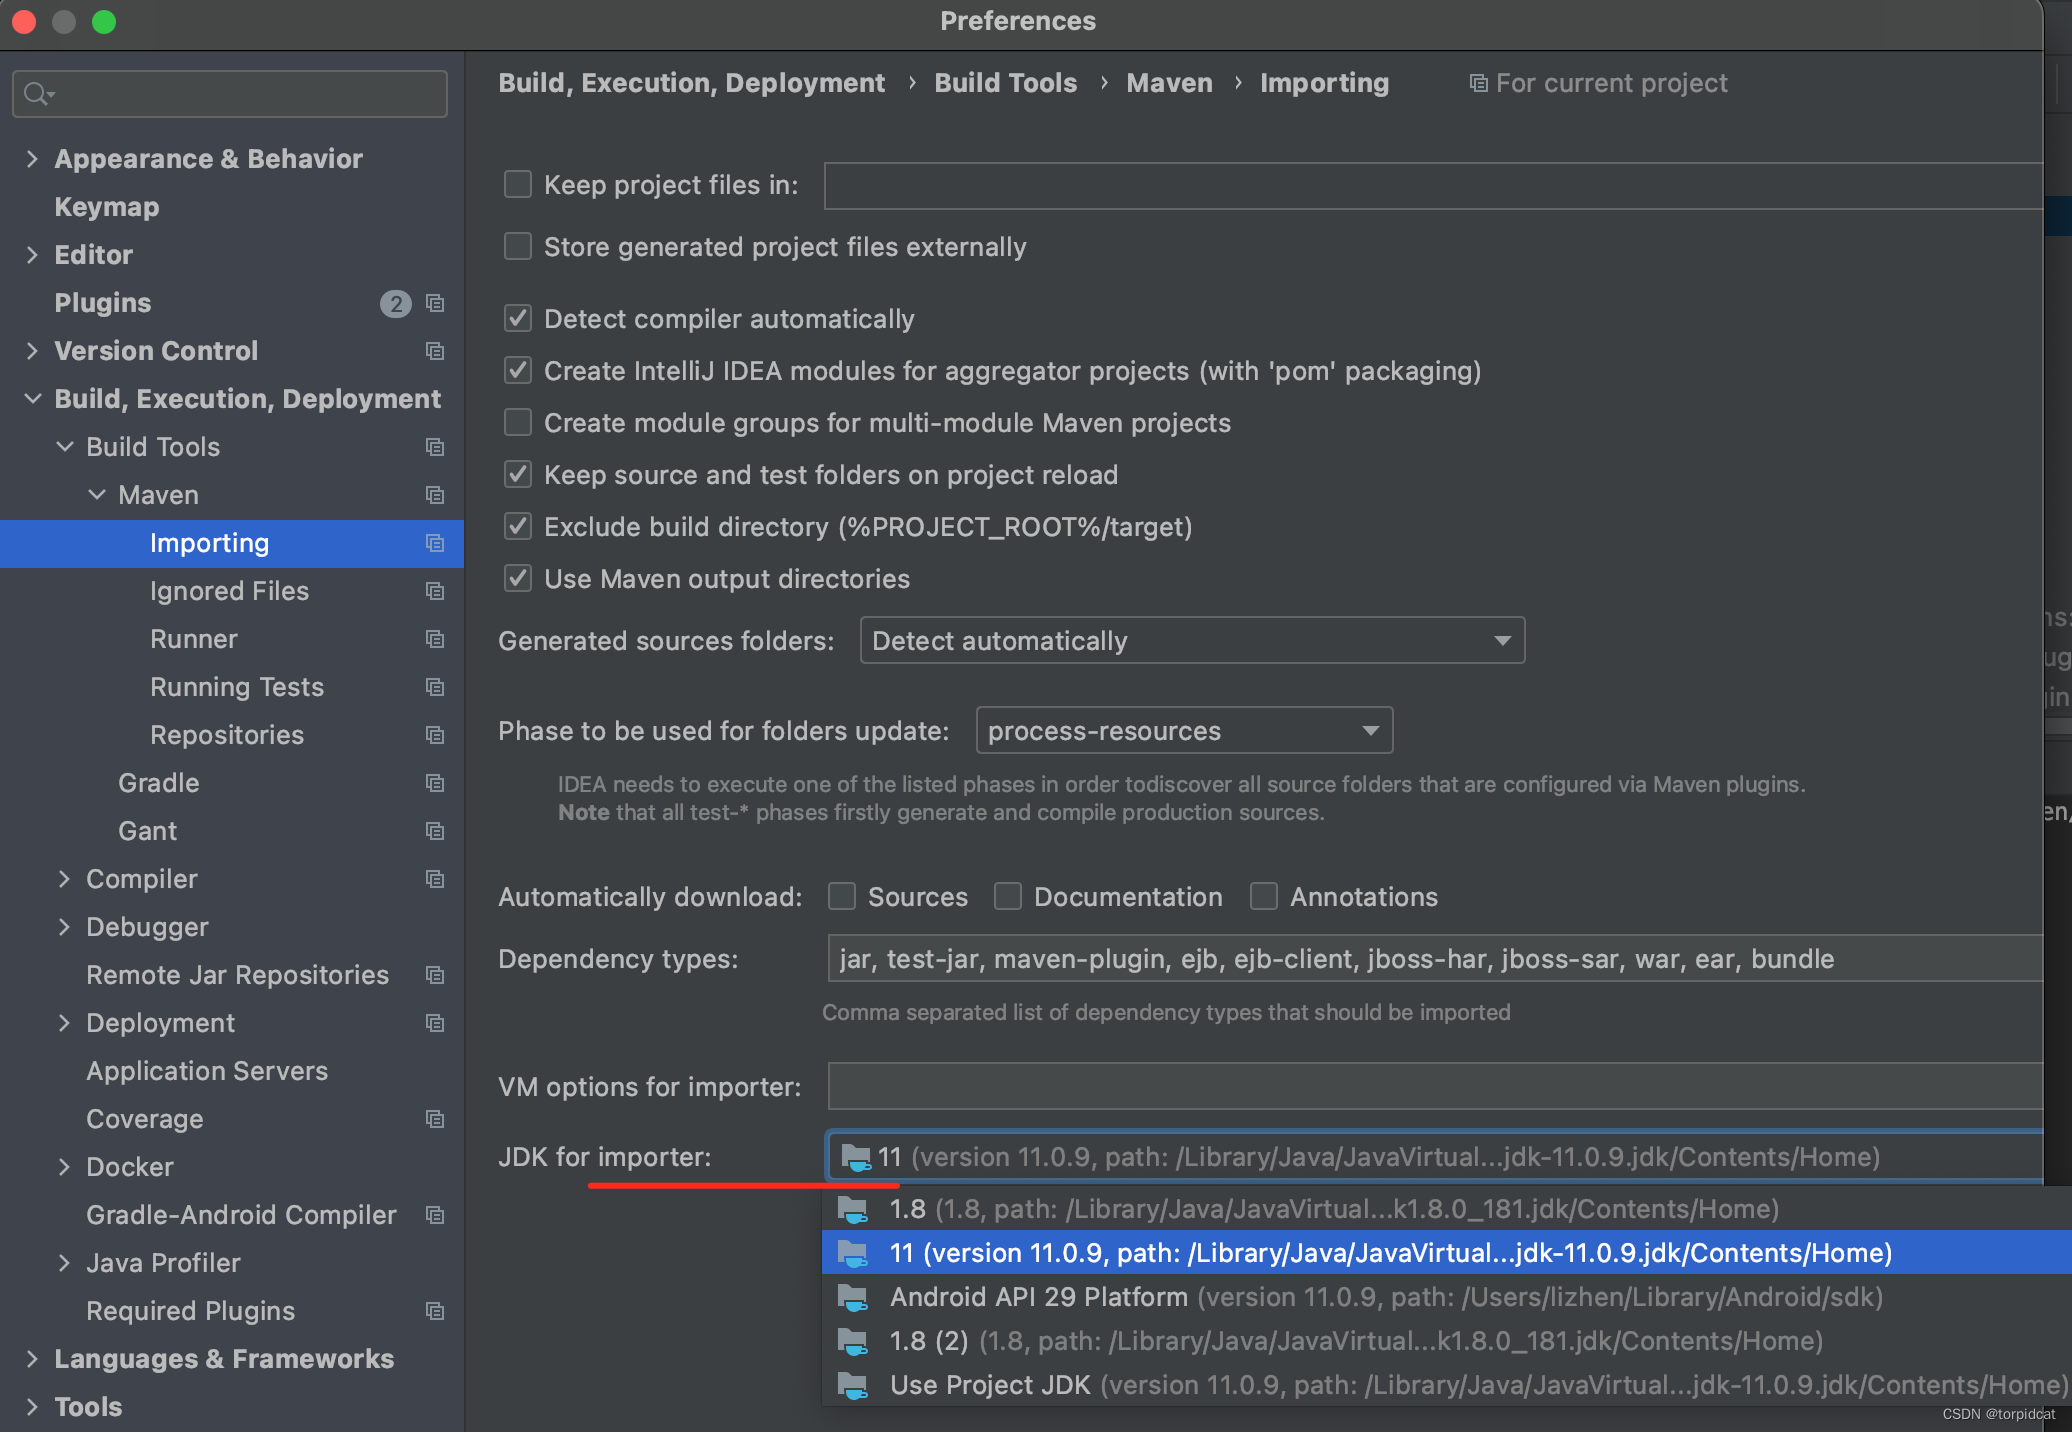Click JDK folder icon for Android API 29 Platform

853,1298
